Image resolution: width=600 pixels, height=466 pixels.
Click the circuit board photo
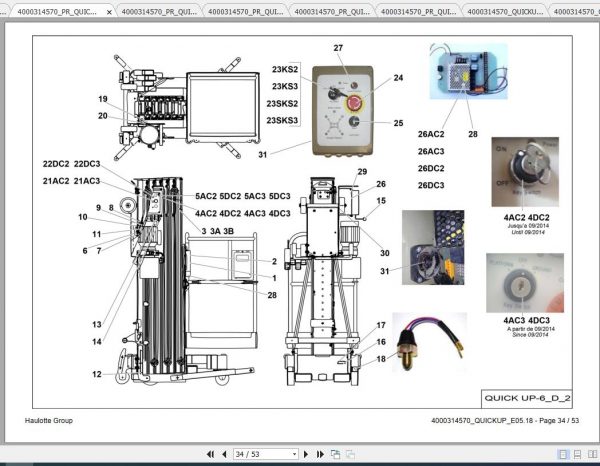(x=468, y=71)
